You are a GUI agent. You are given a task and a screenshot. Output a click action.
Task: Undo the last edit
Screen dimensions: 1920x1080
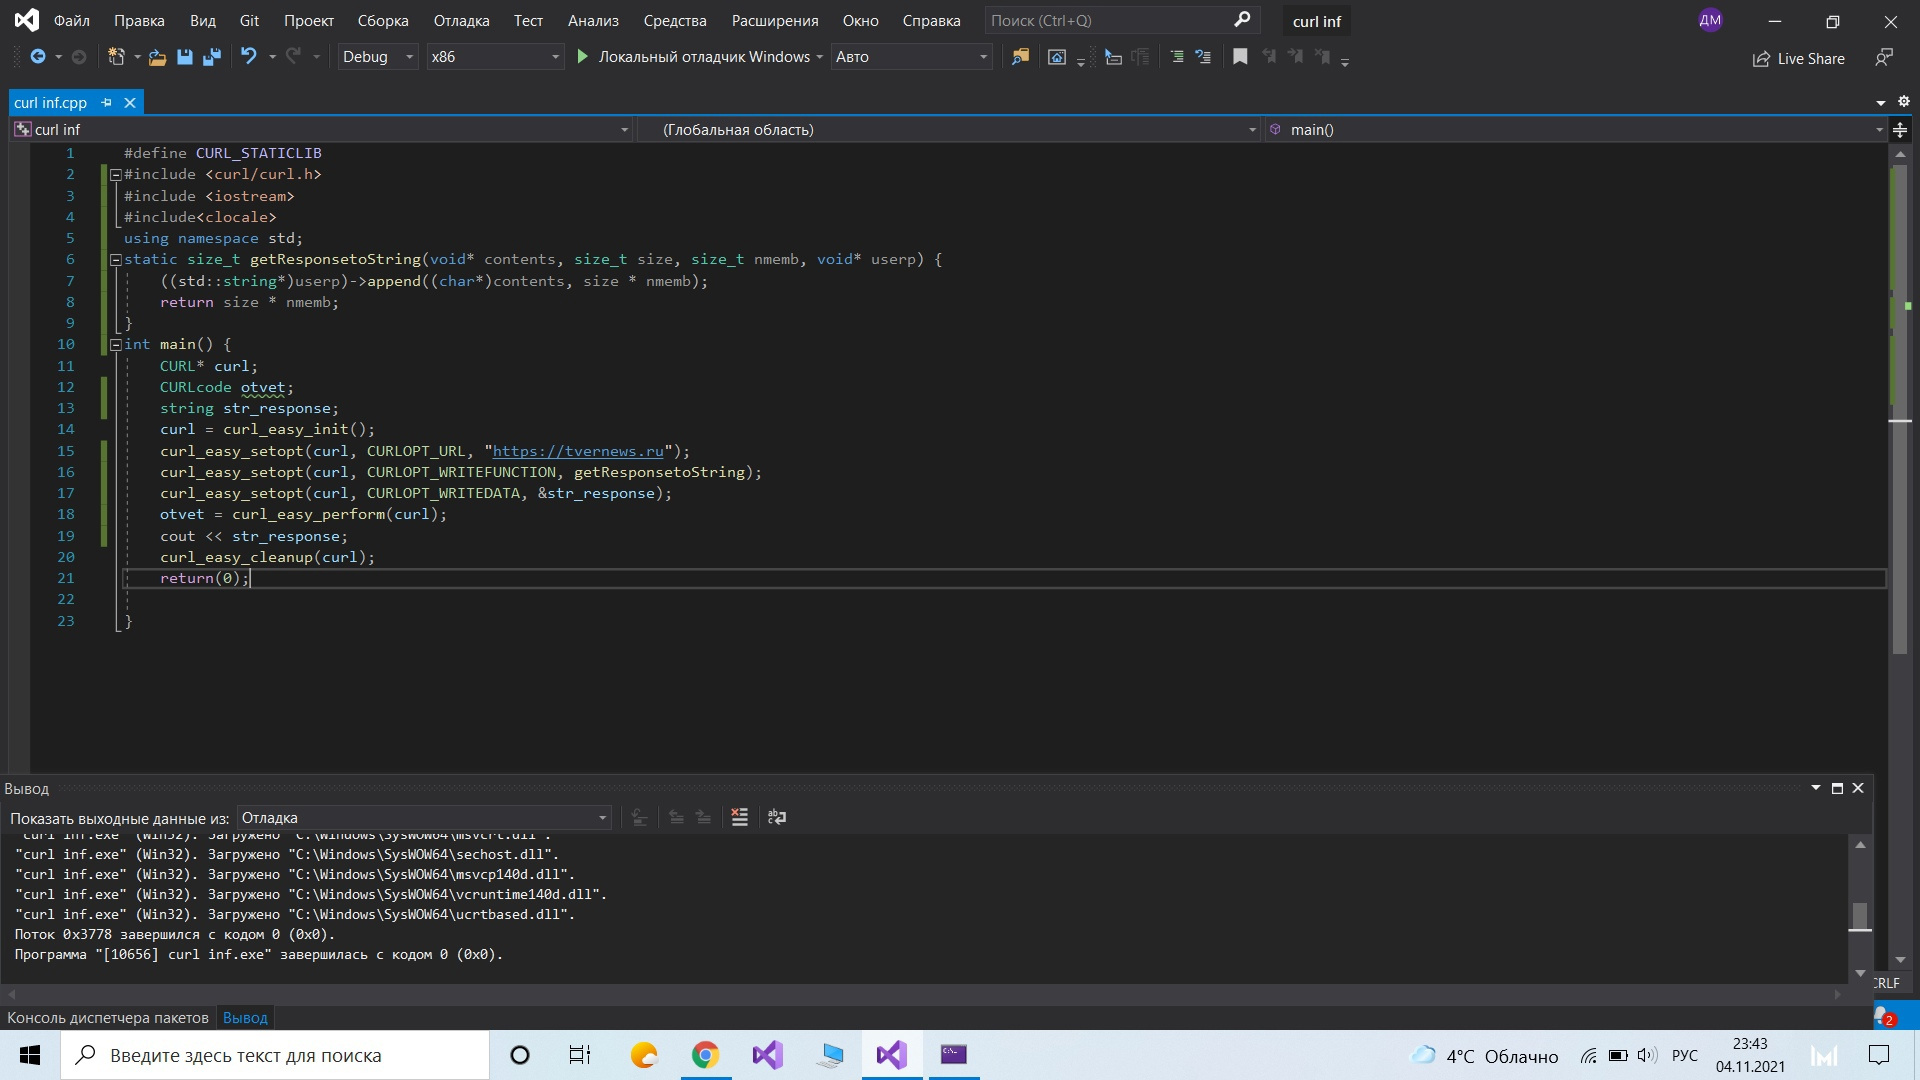pos(249,57)
